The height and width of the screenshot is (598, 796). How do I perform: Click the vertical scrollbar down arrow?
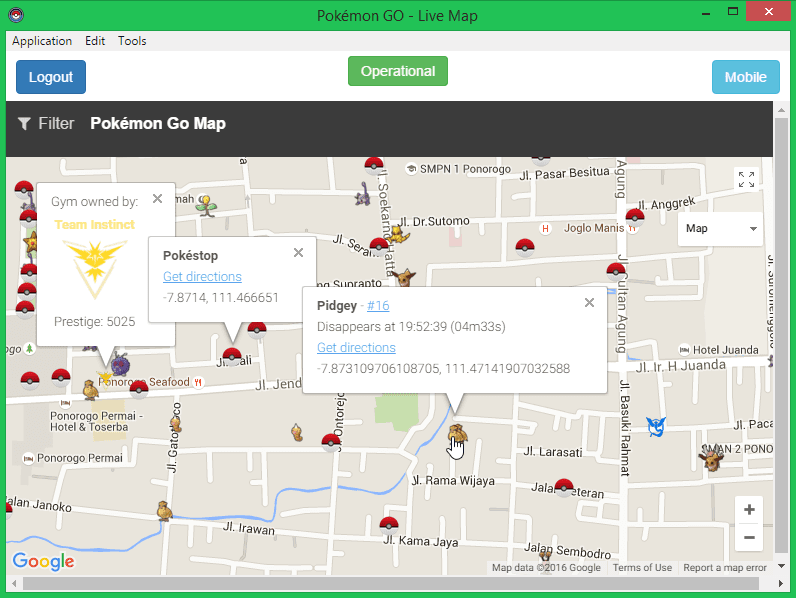[781, 566]
